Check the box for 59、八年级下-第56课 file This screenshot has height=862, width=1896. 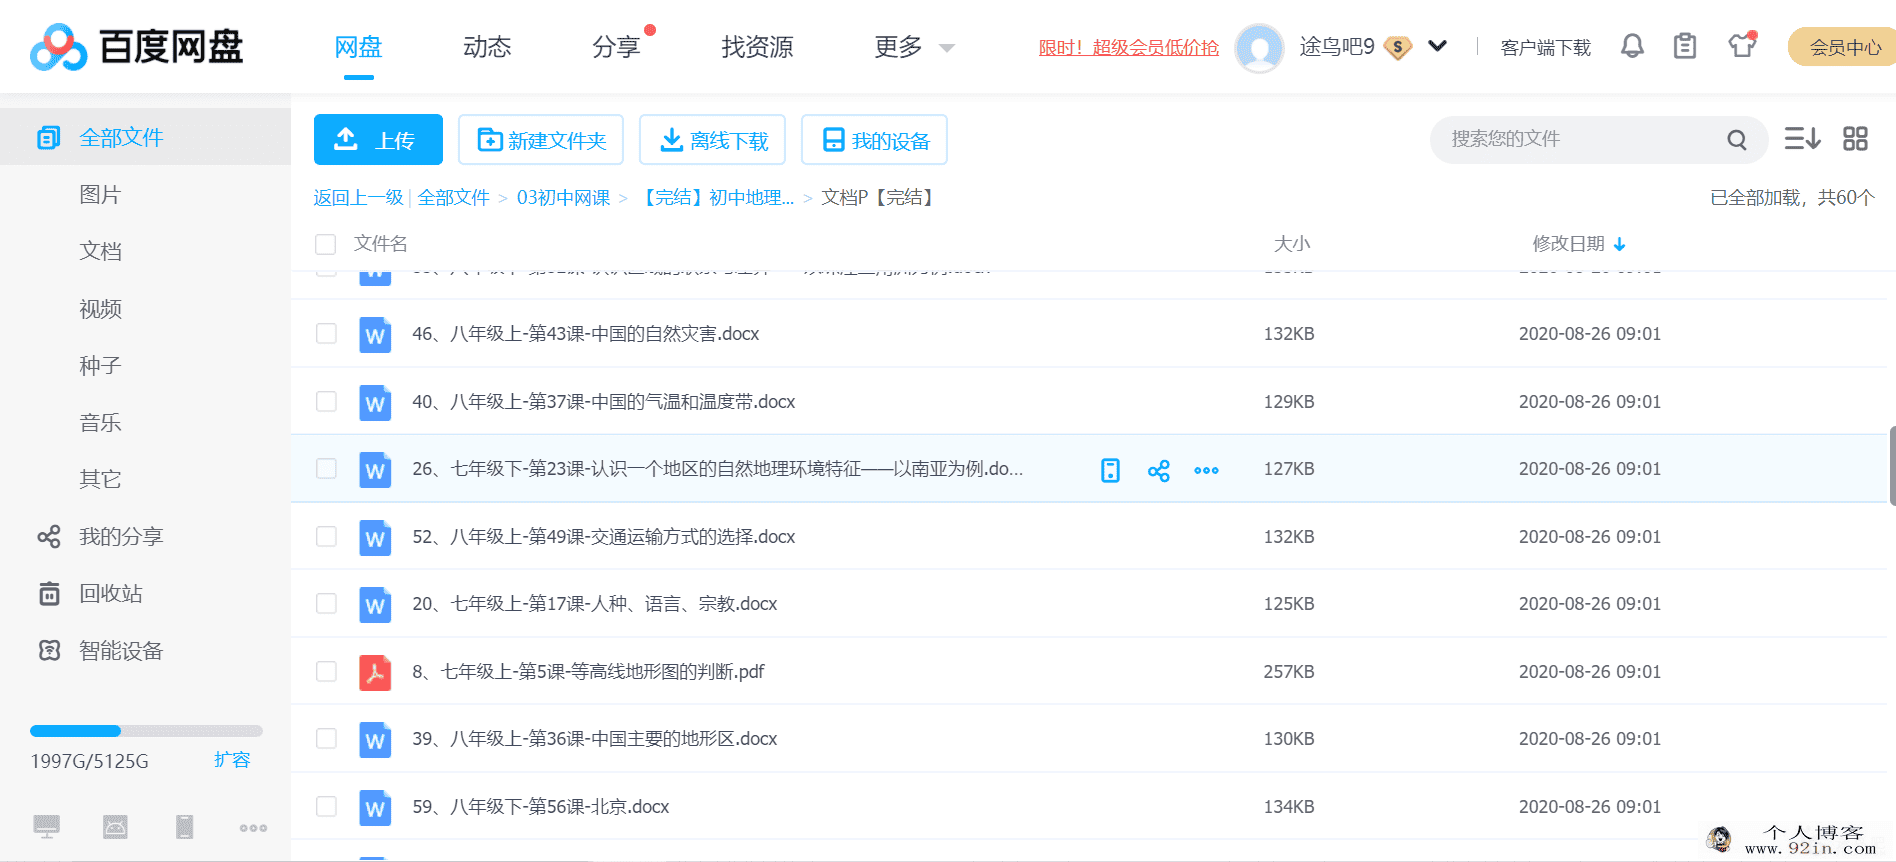tap(326, 806)
